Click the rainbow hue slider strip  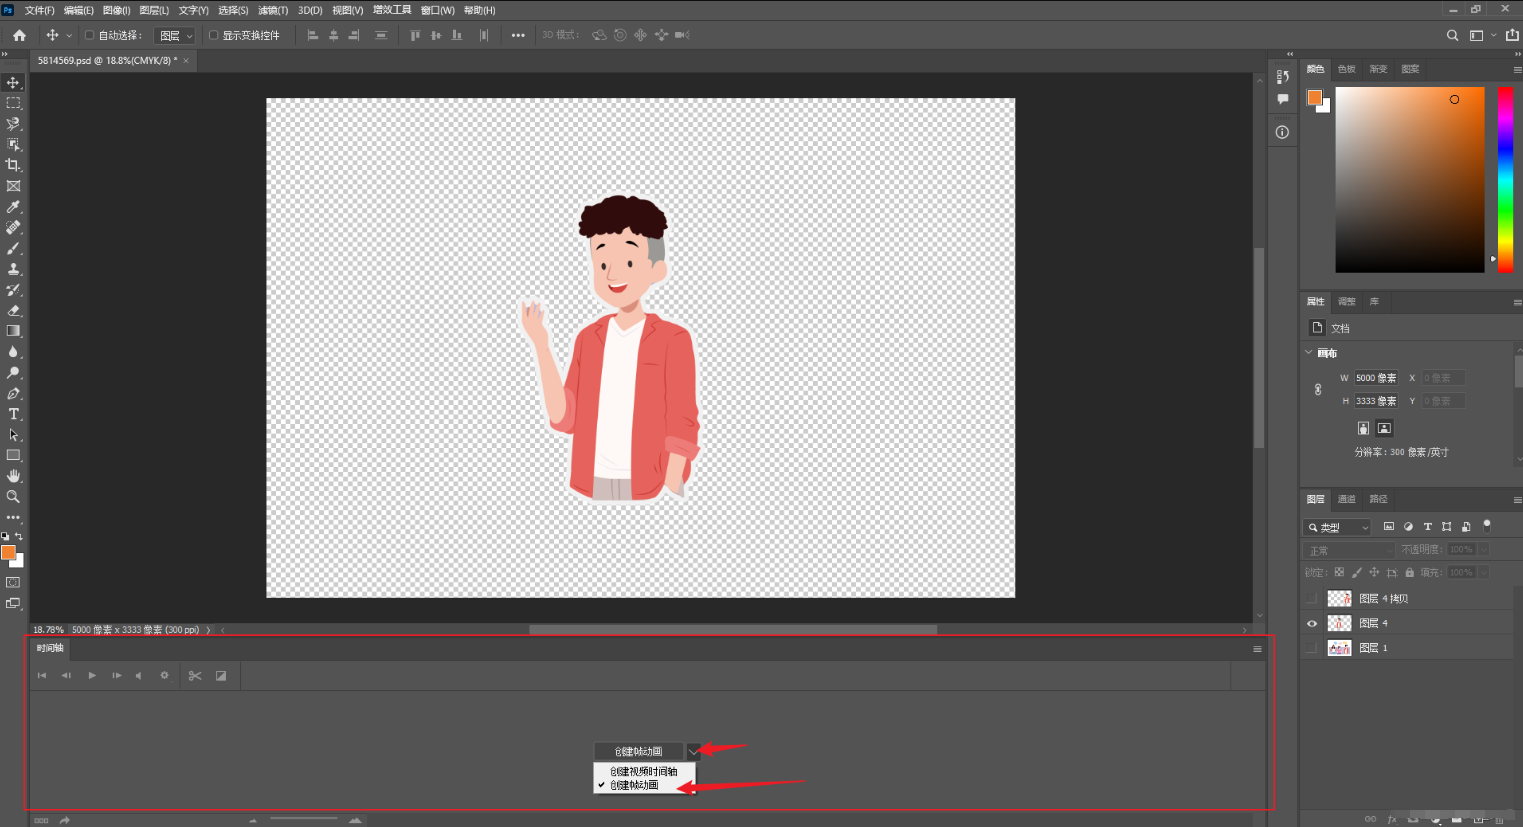[1504, 180]
